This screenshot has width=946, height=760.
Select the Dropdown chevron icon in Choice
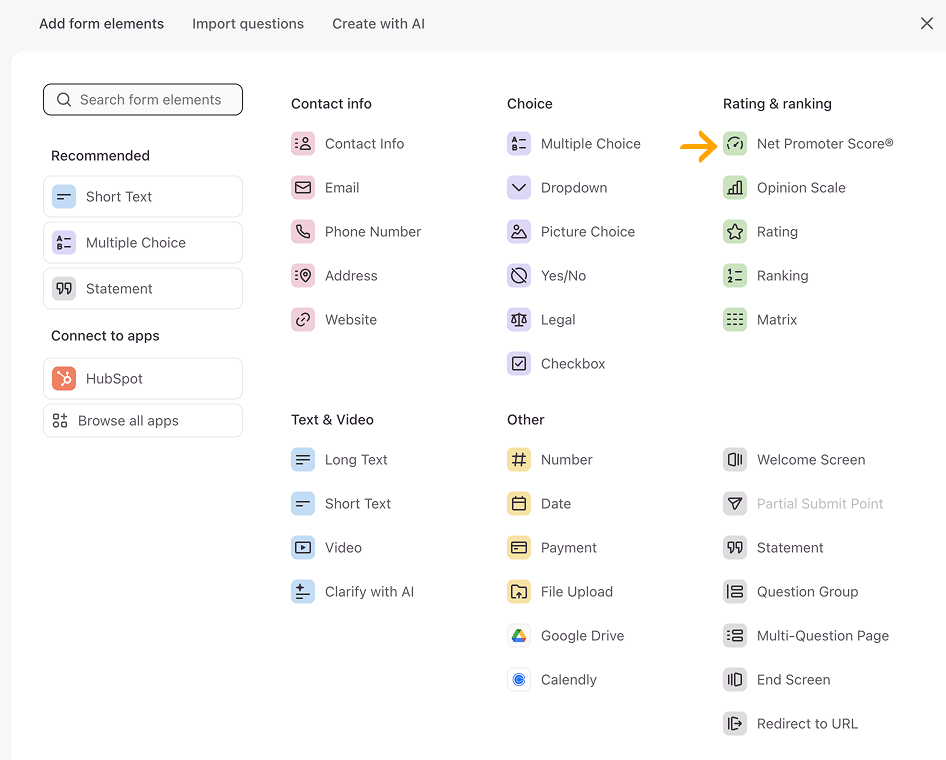[519, 188]
